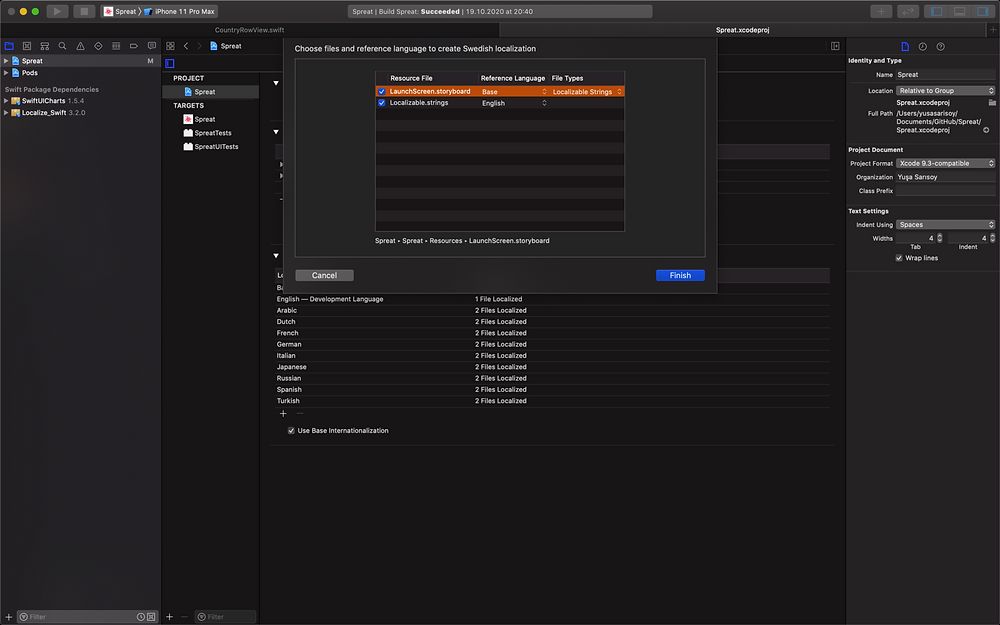Uncheck the Localizable.strings resource file
The width and height of the screenshot is (1000, 625).
point(381,103)
